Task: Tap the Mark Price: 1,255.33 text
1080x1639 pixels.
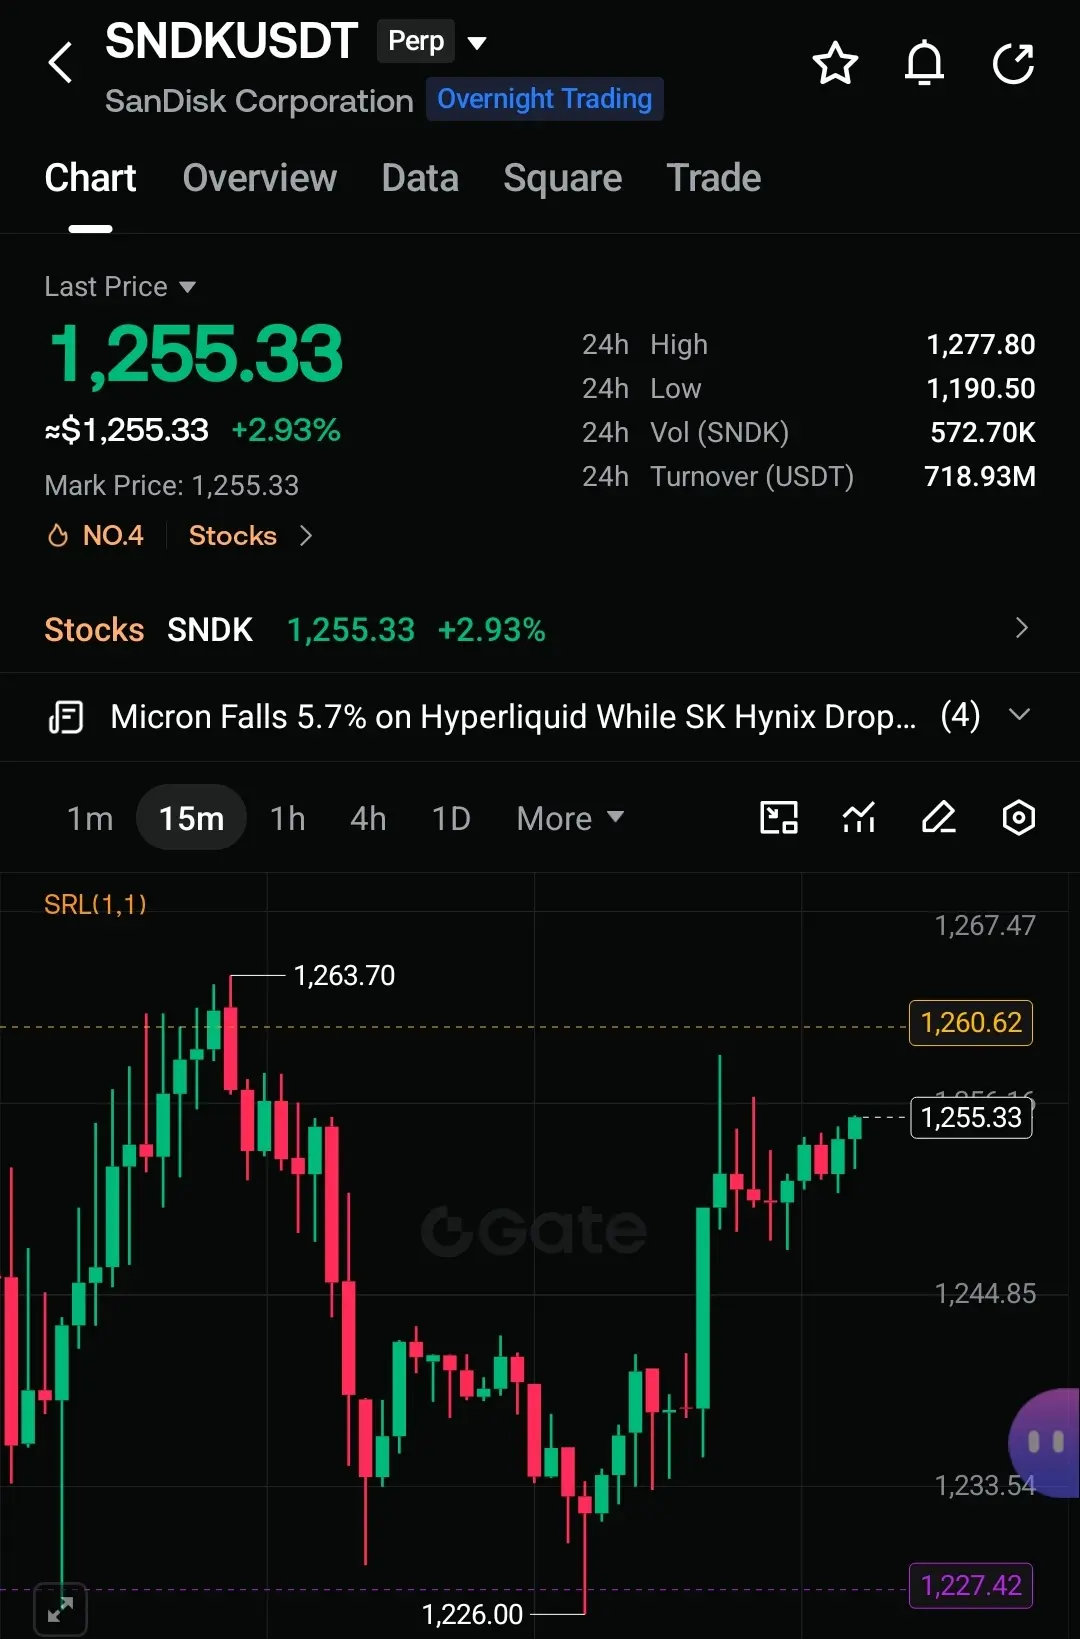Action: (172, 486)
